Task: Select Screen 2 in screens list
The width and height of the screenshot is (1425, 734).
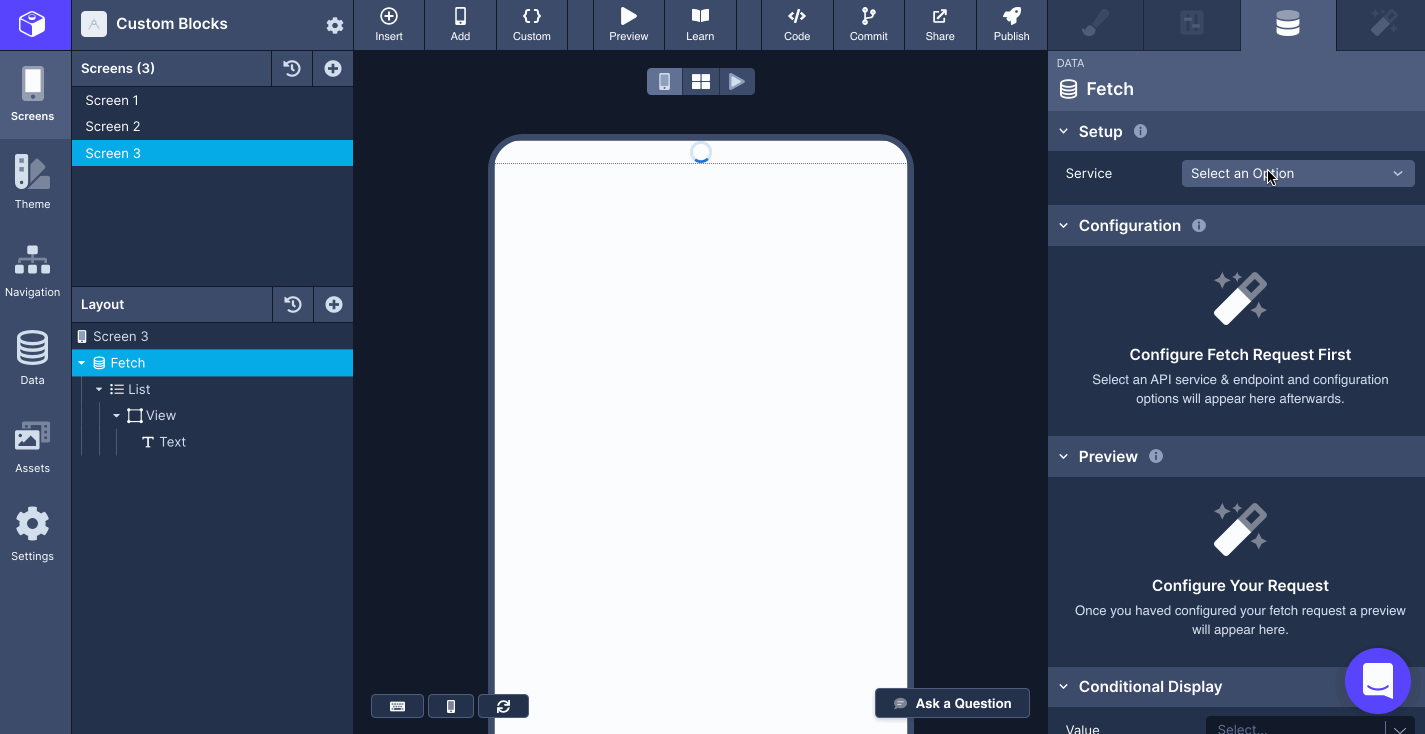Action: coord(113,126)
